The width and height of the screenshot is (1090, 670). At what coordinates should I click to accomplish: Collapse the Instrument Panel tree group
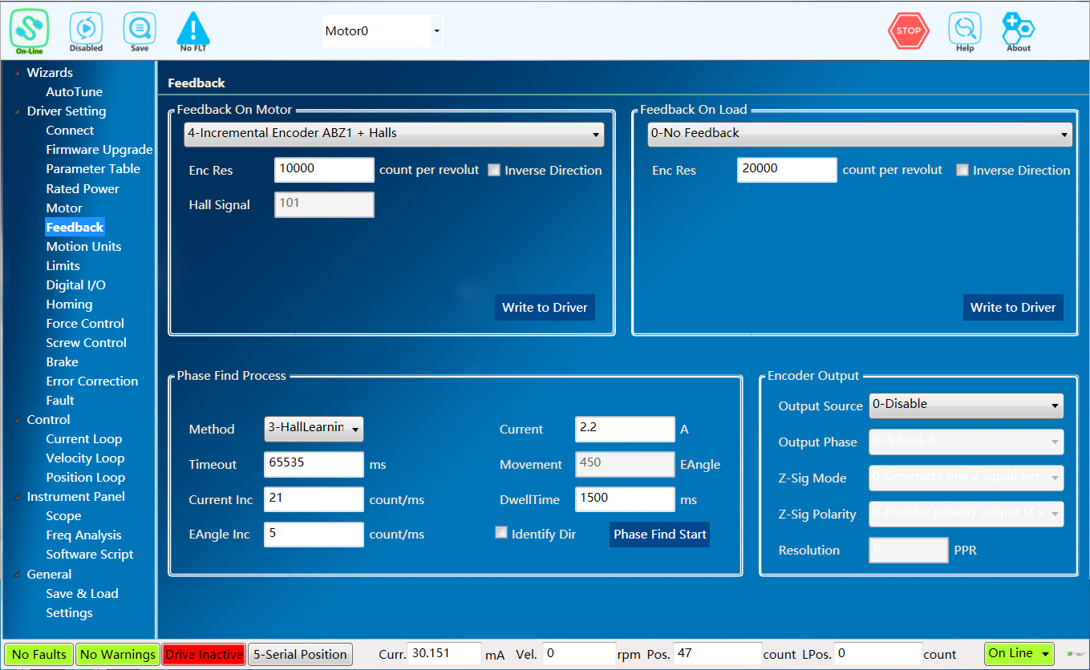pos(17,497)
